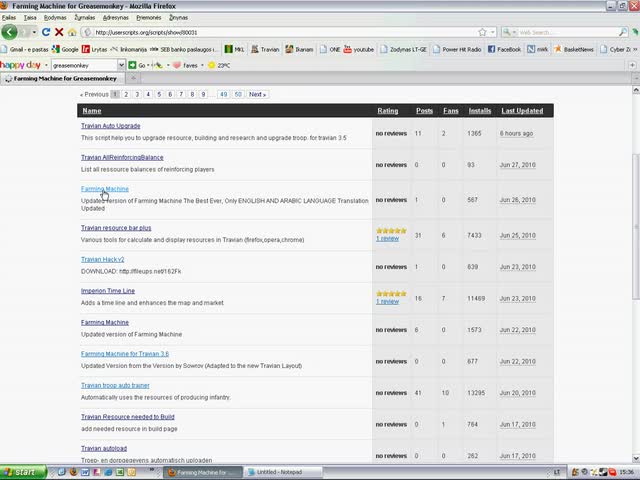Open the Travian bookmark
The image size is (640, 480).
click(x=265, y=49)
